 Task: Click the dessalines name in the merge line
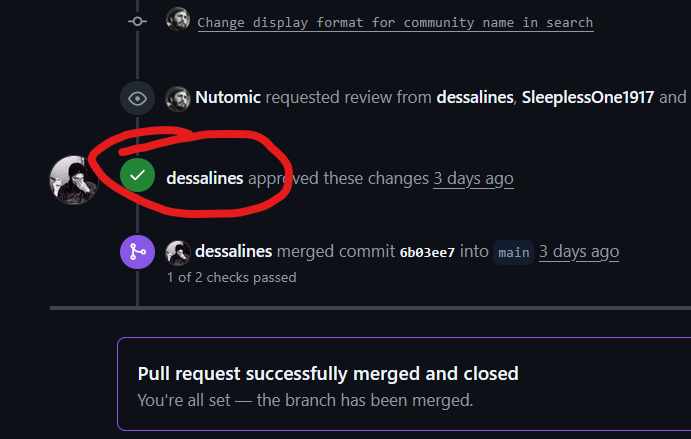pos(234,251)
